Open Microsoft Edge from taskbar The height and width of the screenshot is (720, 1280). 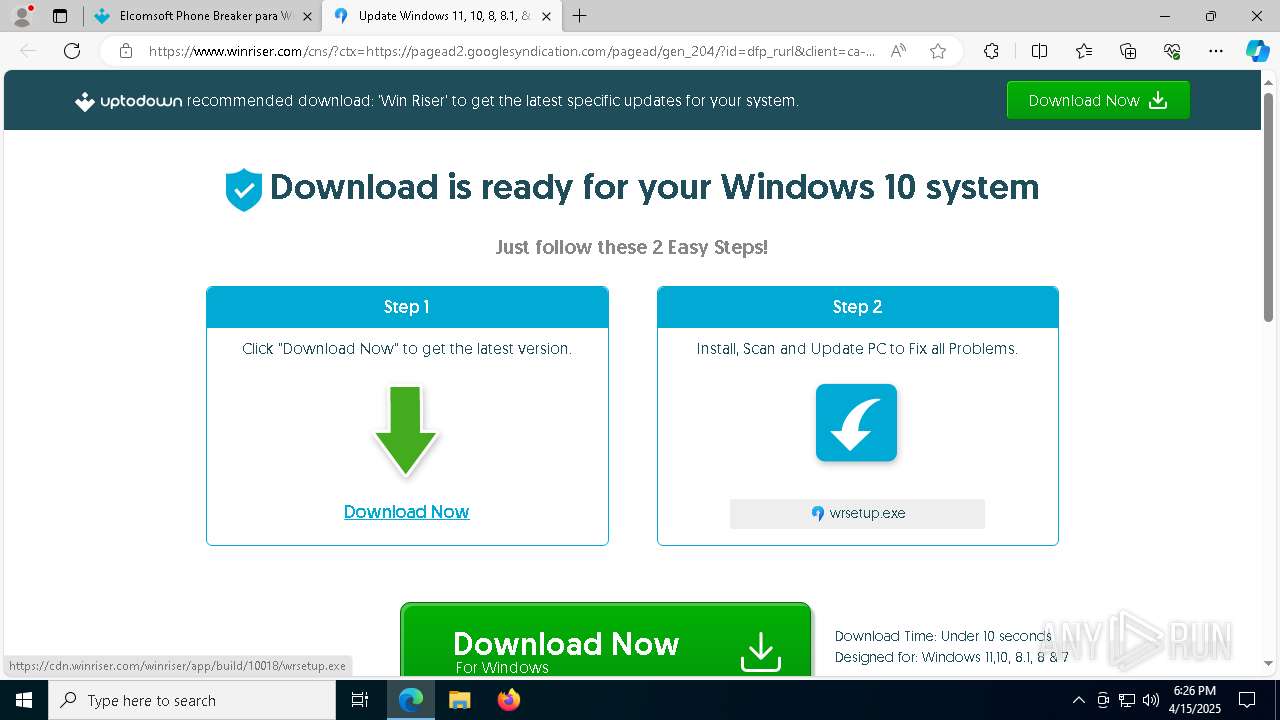click(411, 700)
